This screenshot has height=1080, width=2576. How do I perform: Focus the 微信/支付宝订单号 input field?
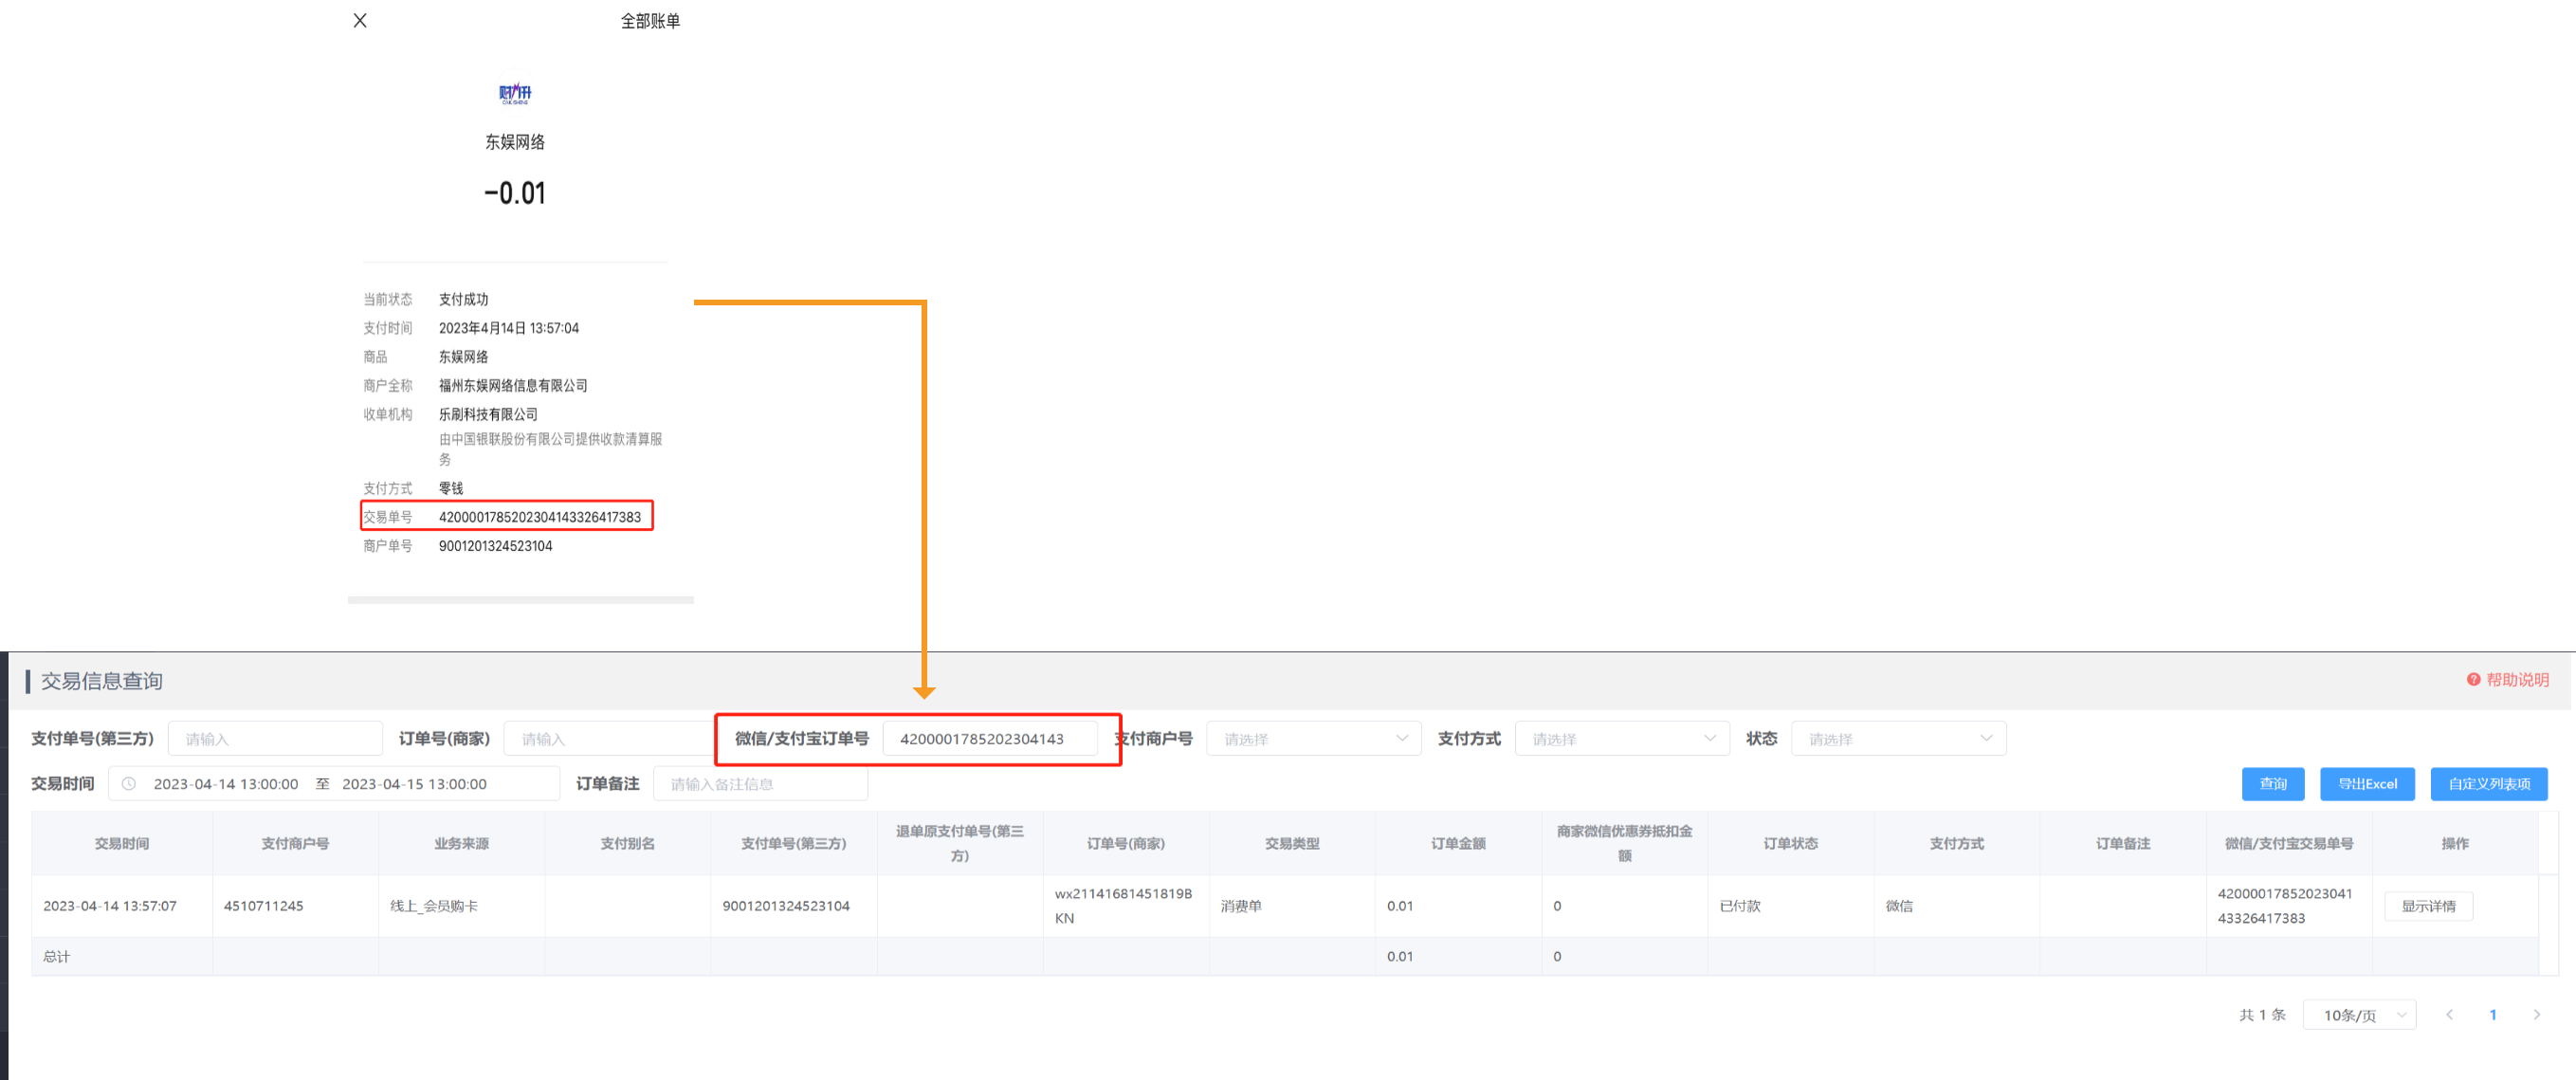(x=989, y=739)
